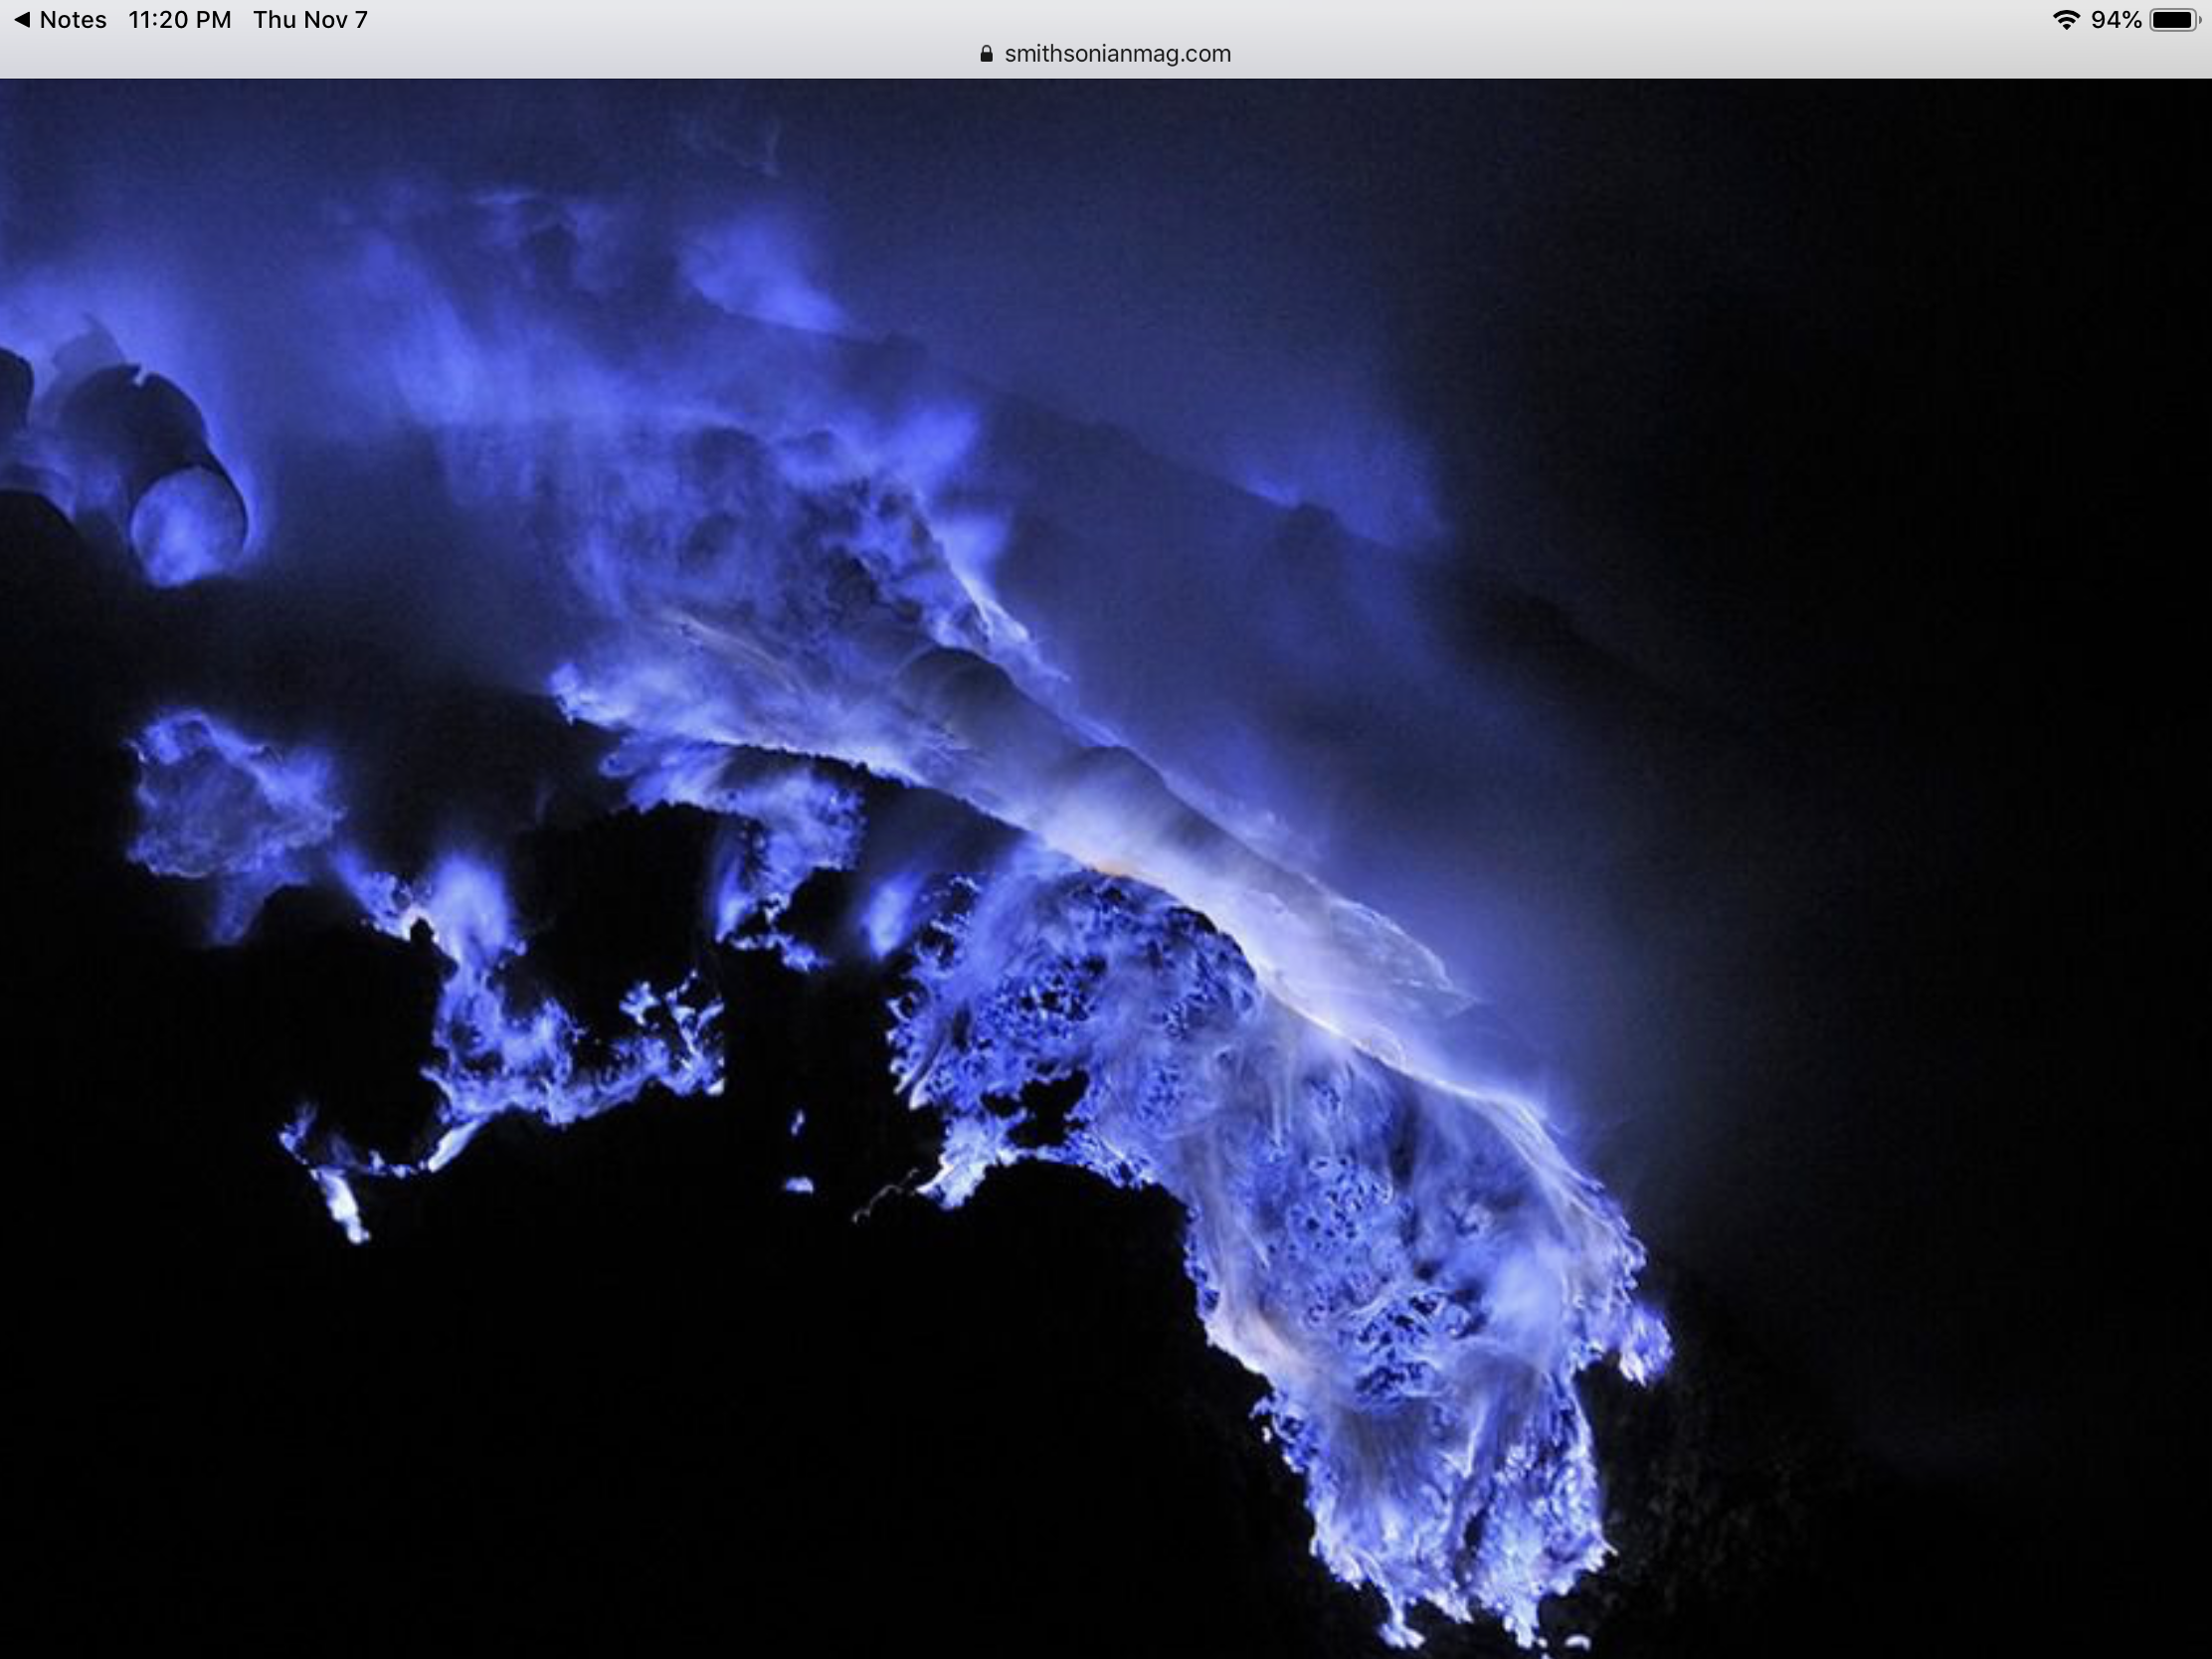Tap the smithsonianmag.com address text

(x=1117, y=54)
